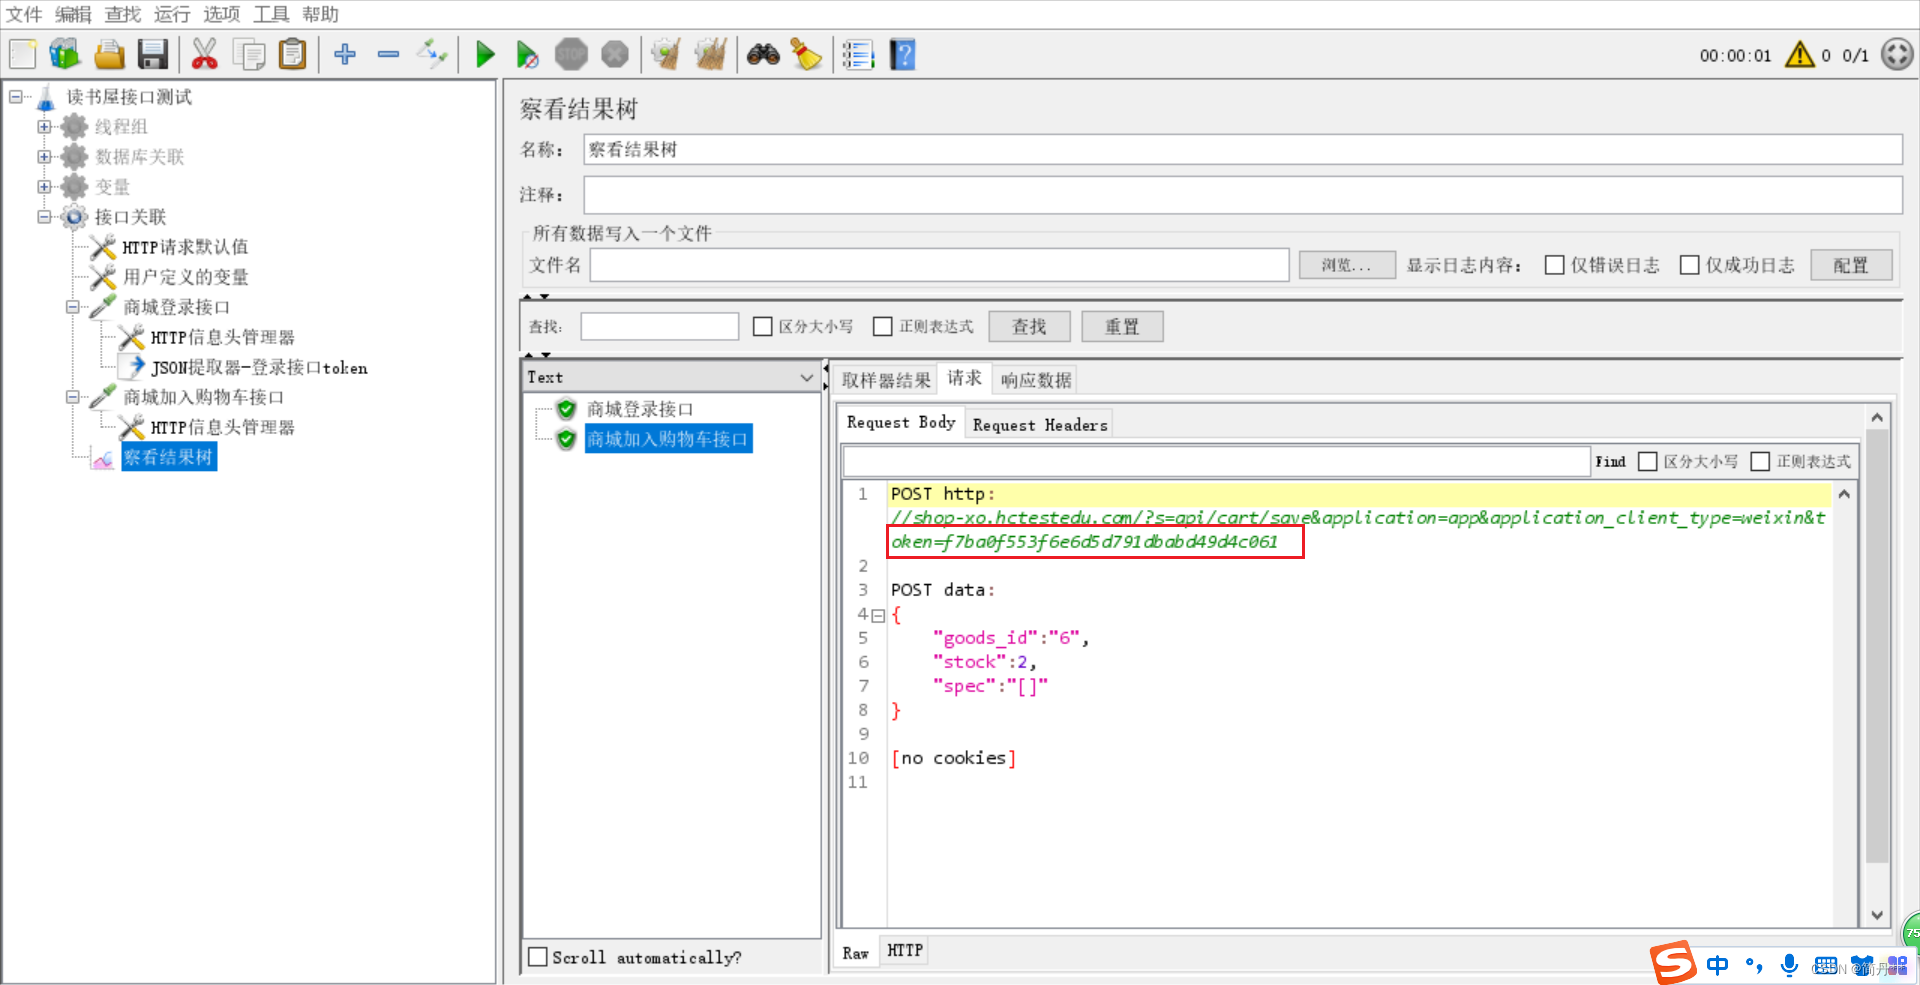Collapse the 商城登录接口 sampler node
The width and height of the screenshot is (1920, 985).
(x=72, y=307)
